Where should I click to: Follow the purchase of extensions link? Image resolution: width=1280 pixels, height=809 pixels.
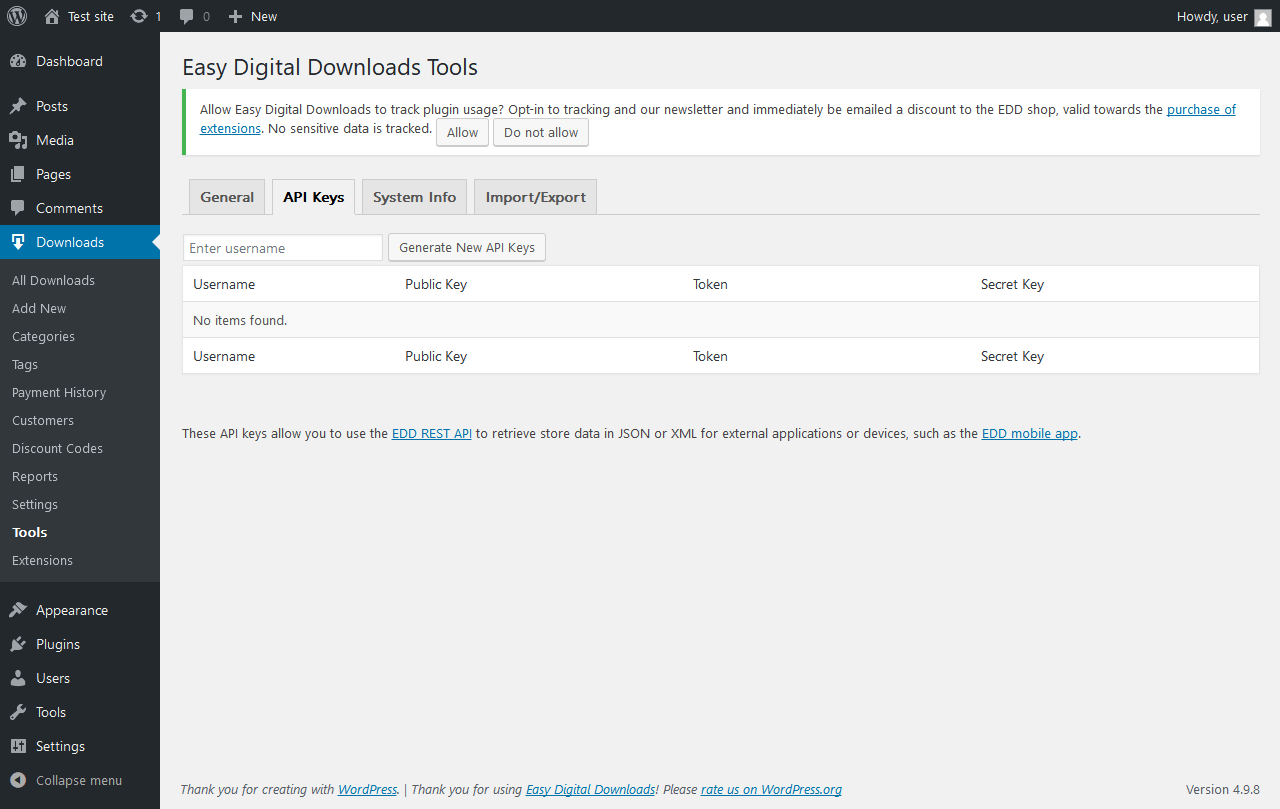click(x=1201, y=109)
